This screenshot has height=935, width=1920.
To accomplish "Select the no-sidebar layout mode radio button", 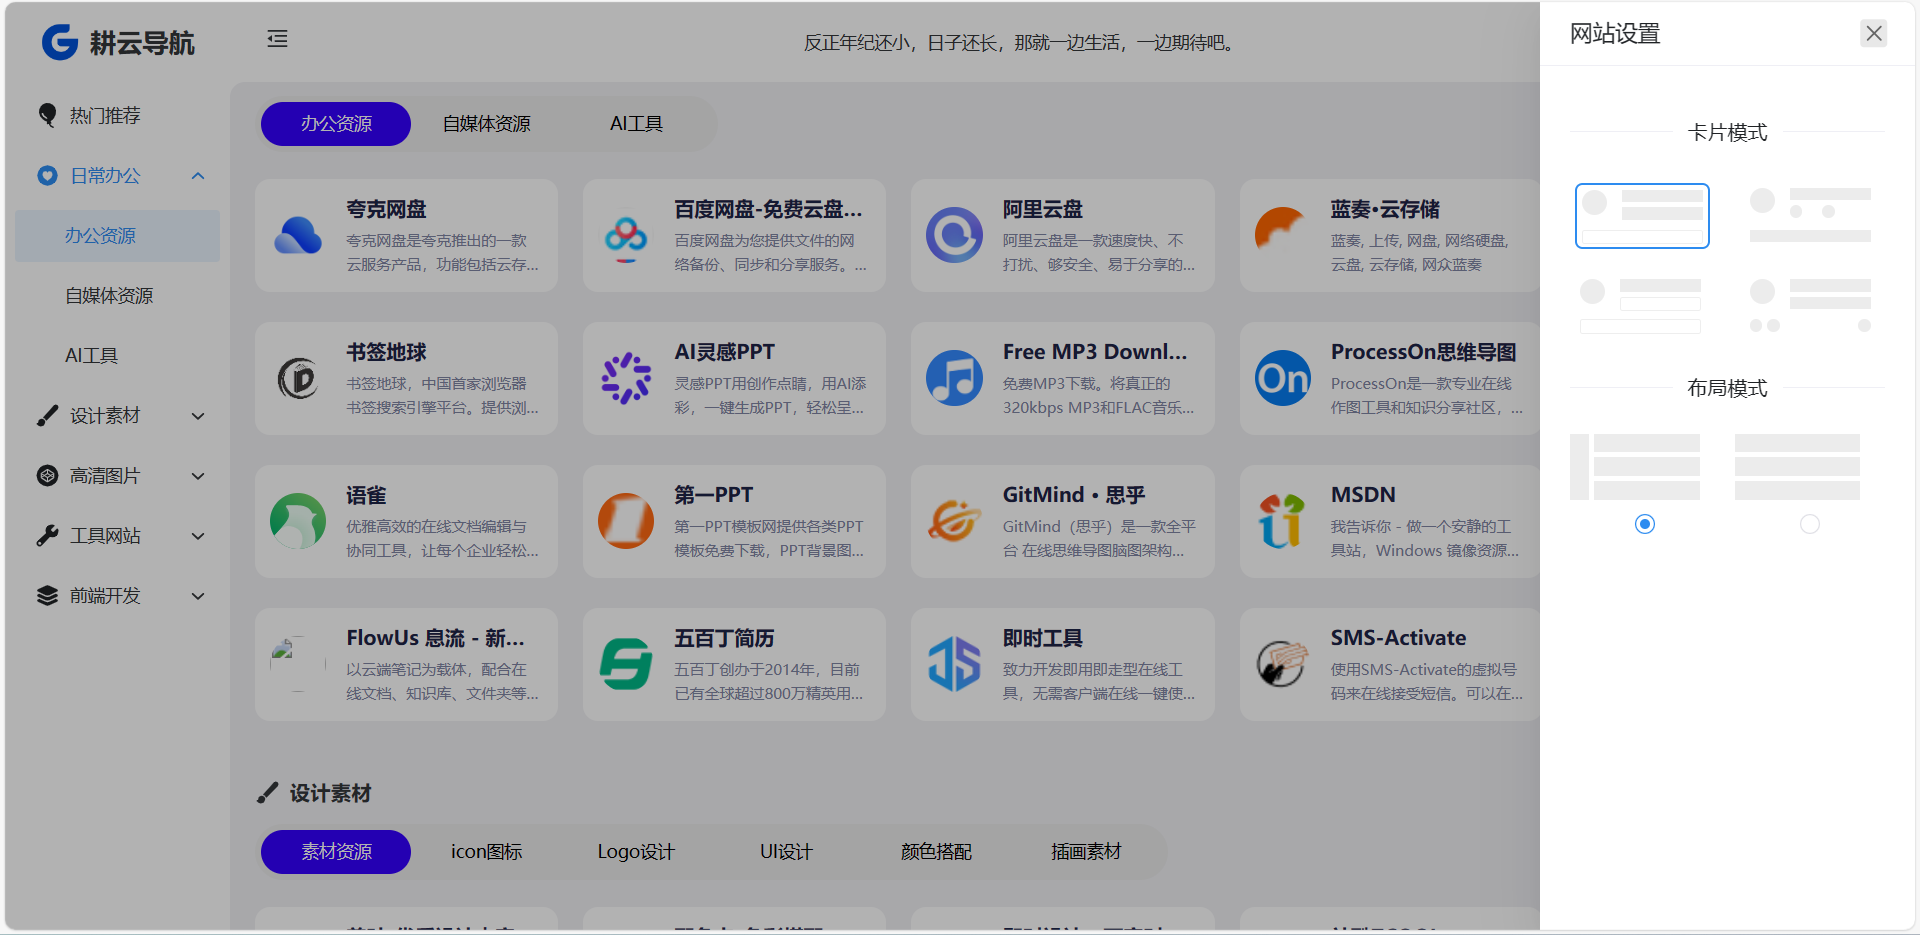I will pyautogui.click(x=1810, y=524).
